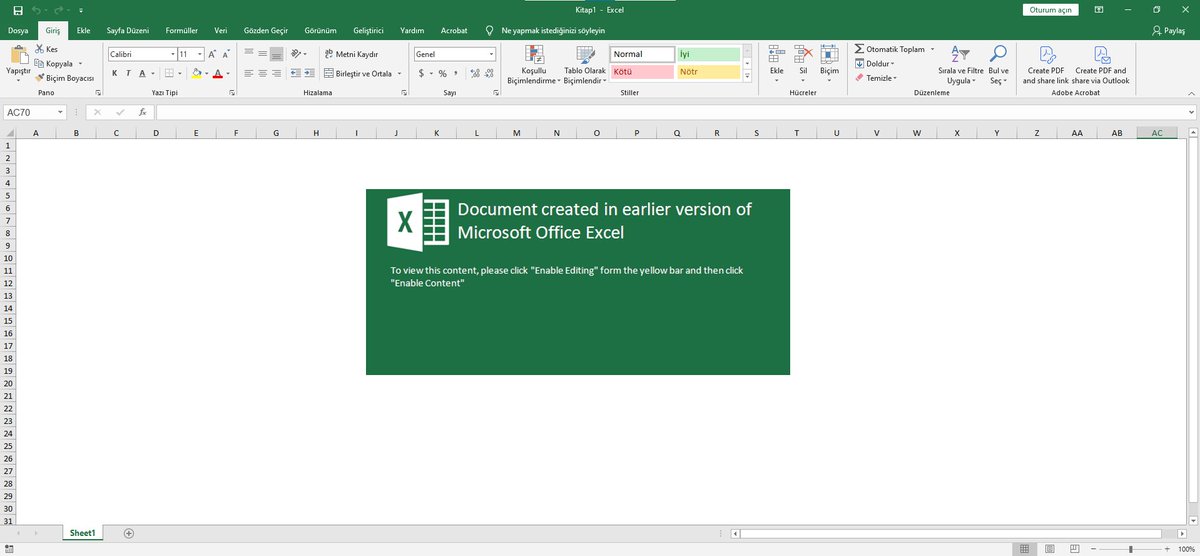This screenshot has height=556, width=1200.
Task: Open the Doldur fill dropdown
Action: tap(875, 63)
